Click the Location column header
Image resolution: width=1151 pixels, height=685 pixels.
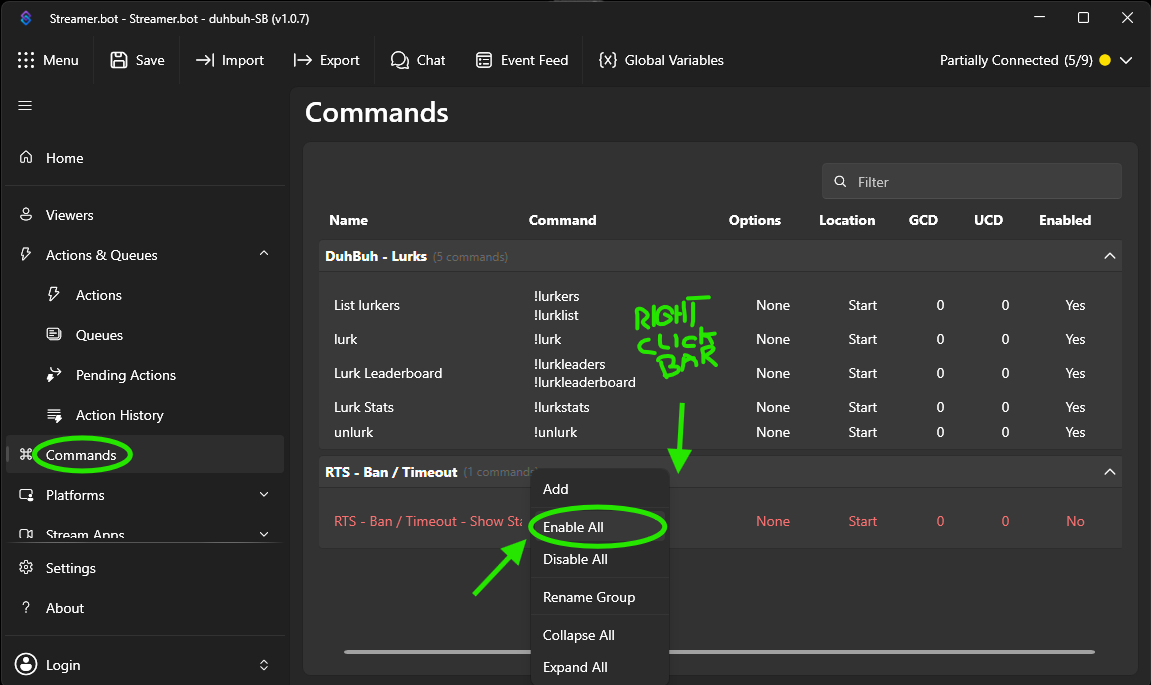coord(847,220)
